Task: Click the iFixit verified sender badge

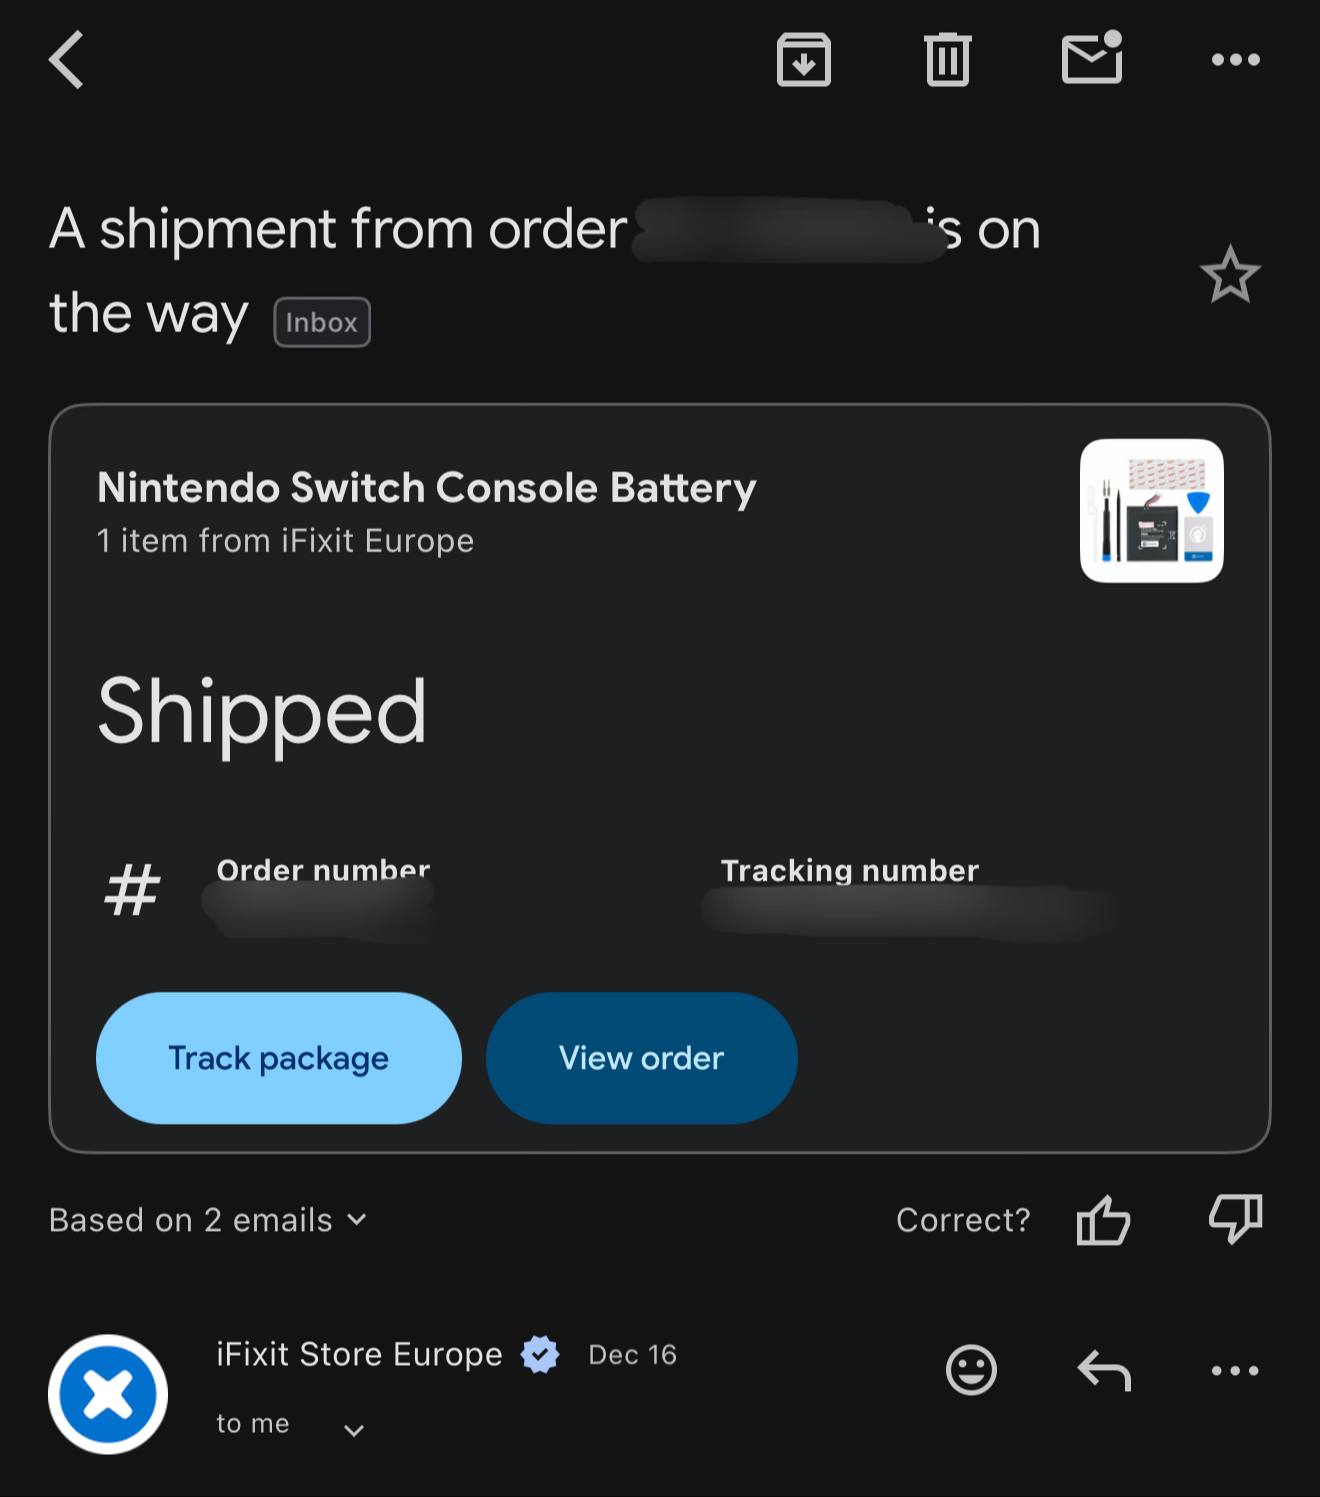Action: pyautogui.click(x=540, y=1355)
